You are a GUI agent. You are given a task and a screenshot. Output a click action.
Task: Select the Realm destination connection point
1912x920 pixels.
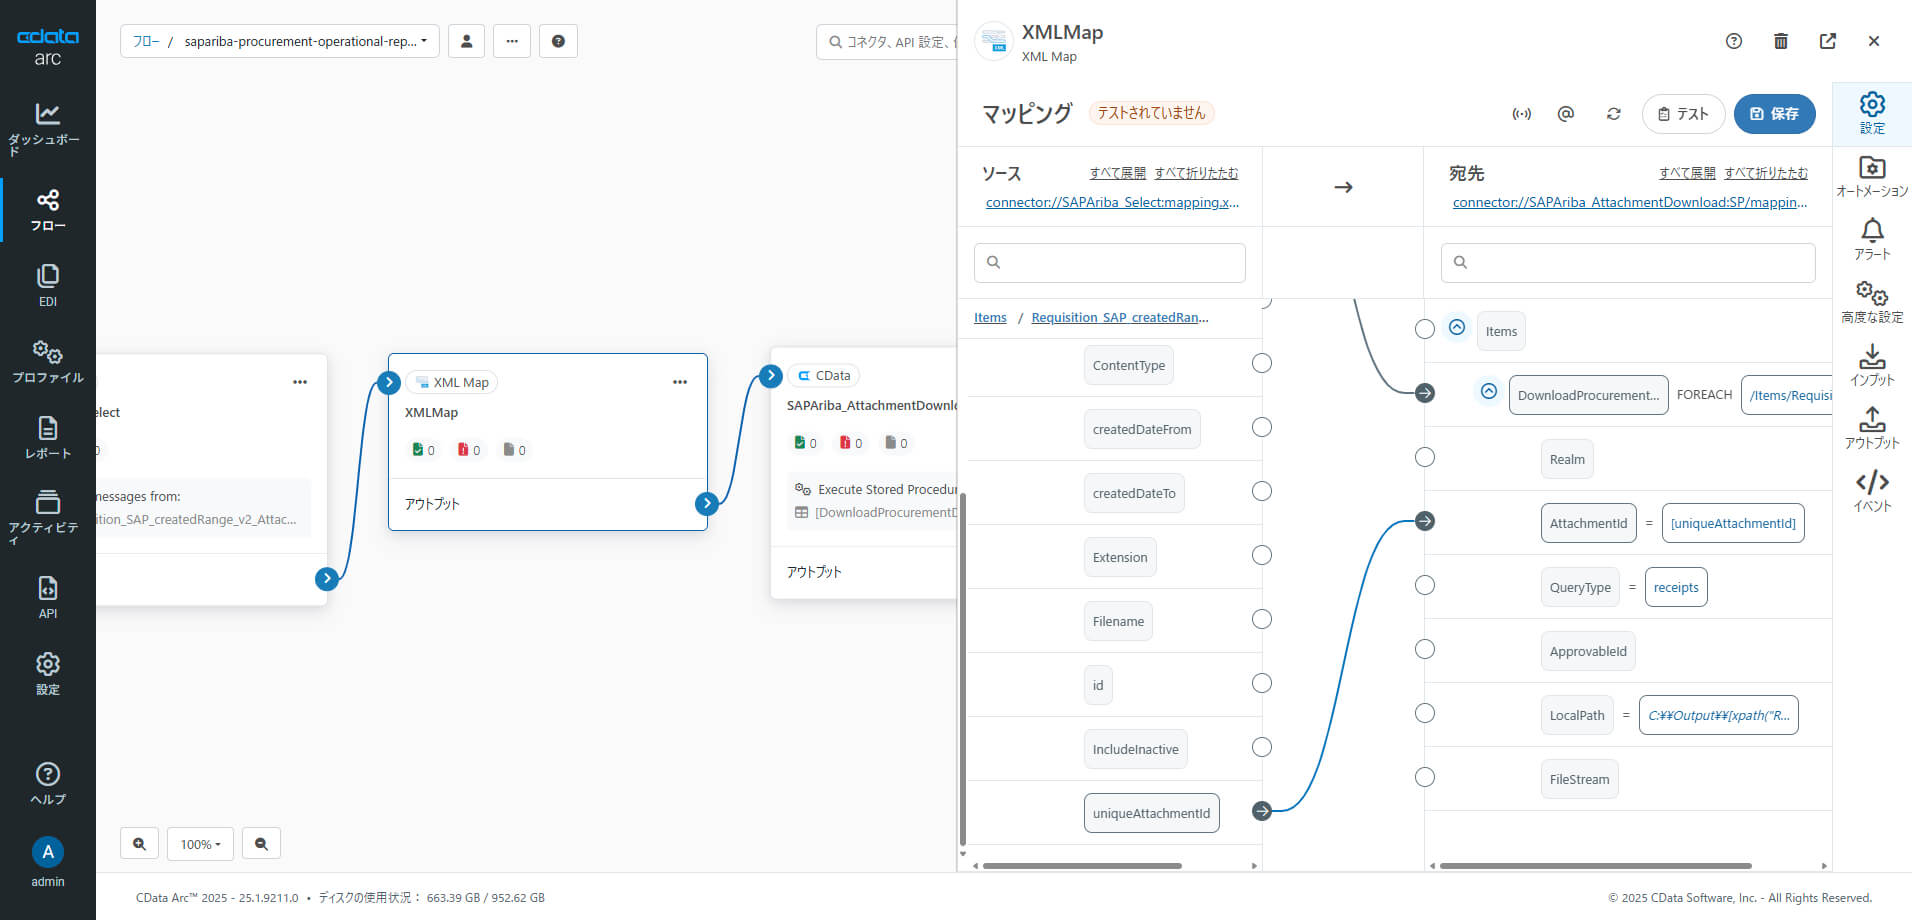pyautogui.click(x=1425, y=457)
